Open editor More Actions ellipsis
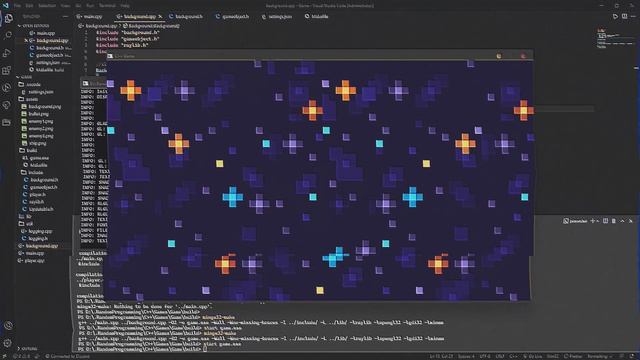640x360 pixels. pyautogui.click(x=633, y=16)
